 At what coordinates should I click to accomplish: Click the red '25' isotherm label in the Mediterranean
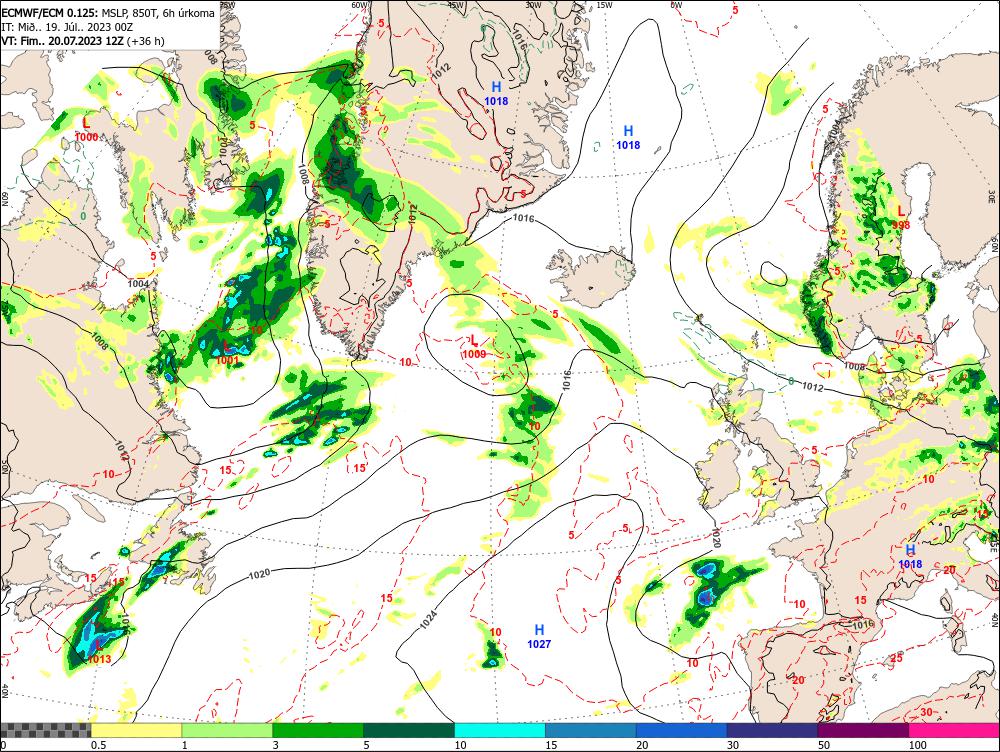(x=897, y=658)
